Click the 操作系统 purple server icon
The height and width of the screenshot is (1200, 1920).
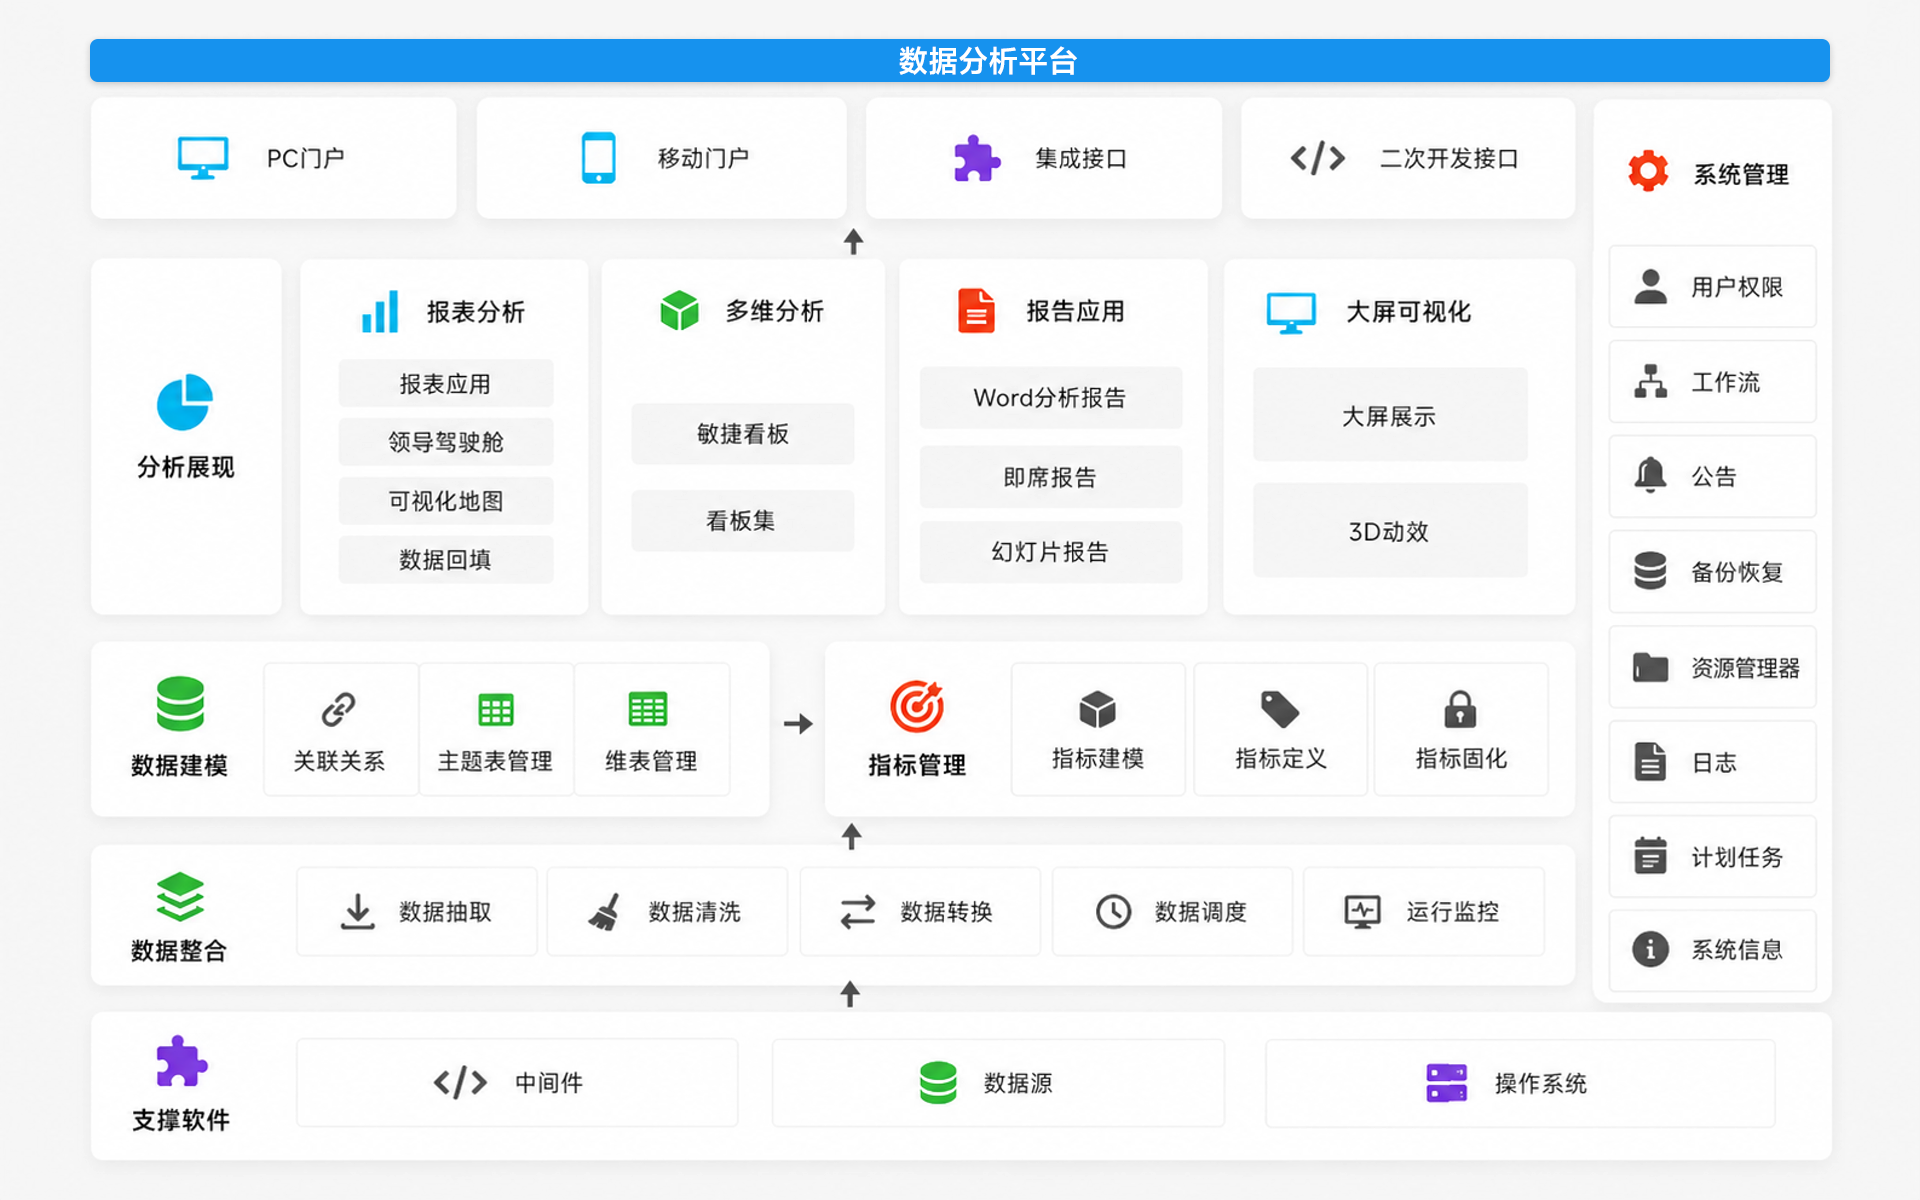pyautogui.click(x=1446, y=1083)
